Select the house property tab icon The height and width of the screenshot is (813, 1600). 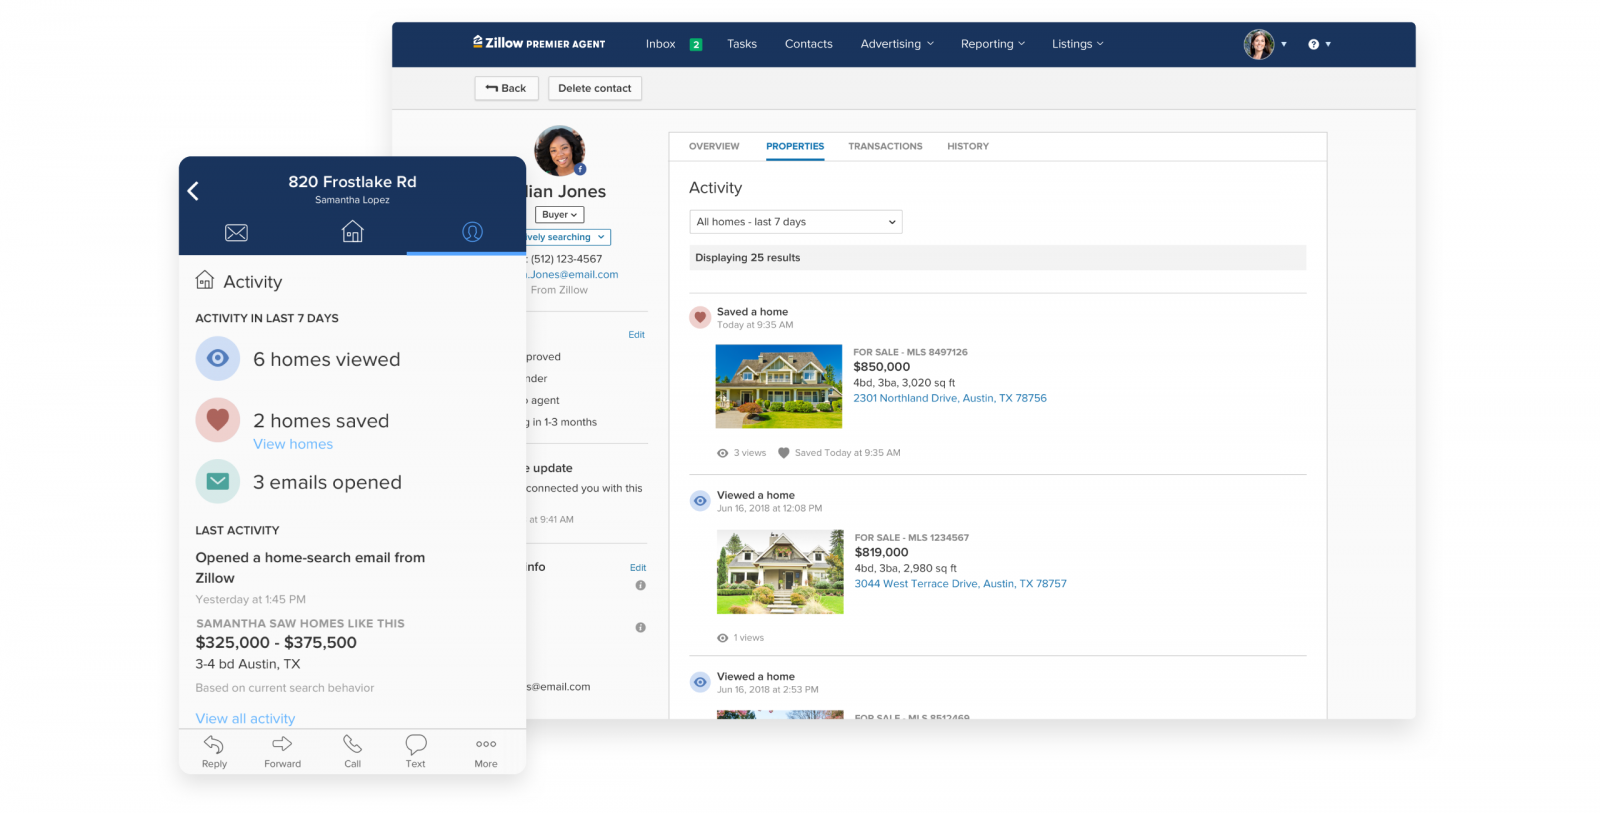[352, 232]
